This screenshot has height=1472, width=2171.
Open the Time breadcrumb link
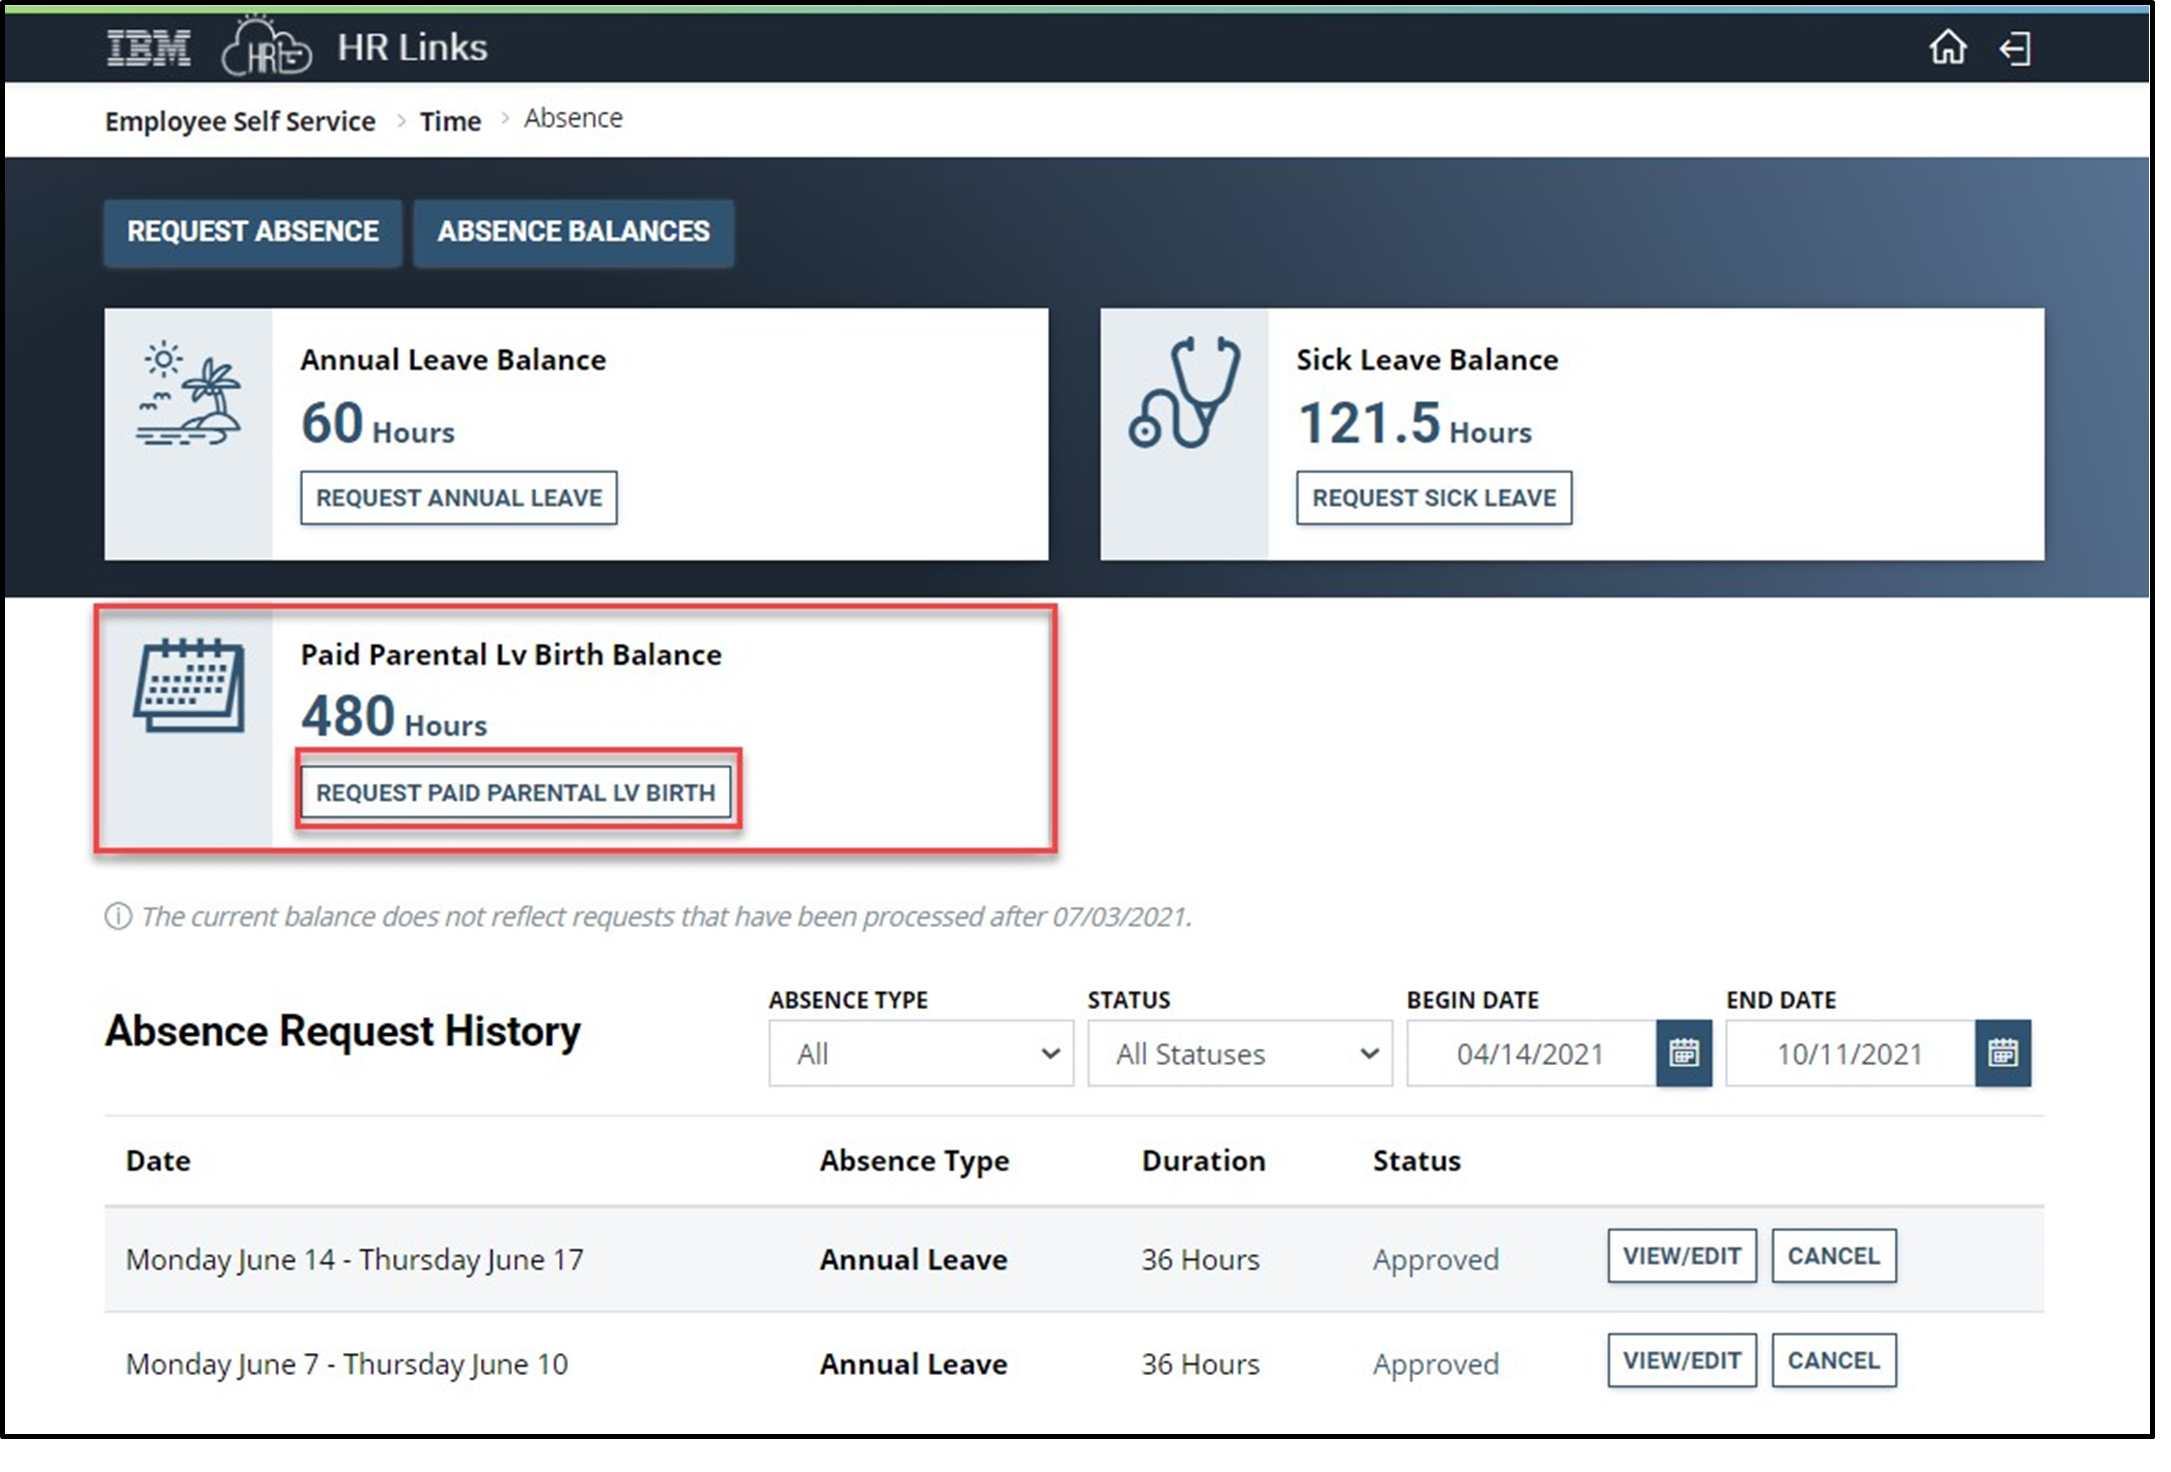click(x=449, y=120)
